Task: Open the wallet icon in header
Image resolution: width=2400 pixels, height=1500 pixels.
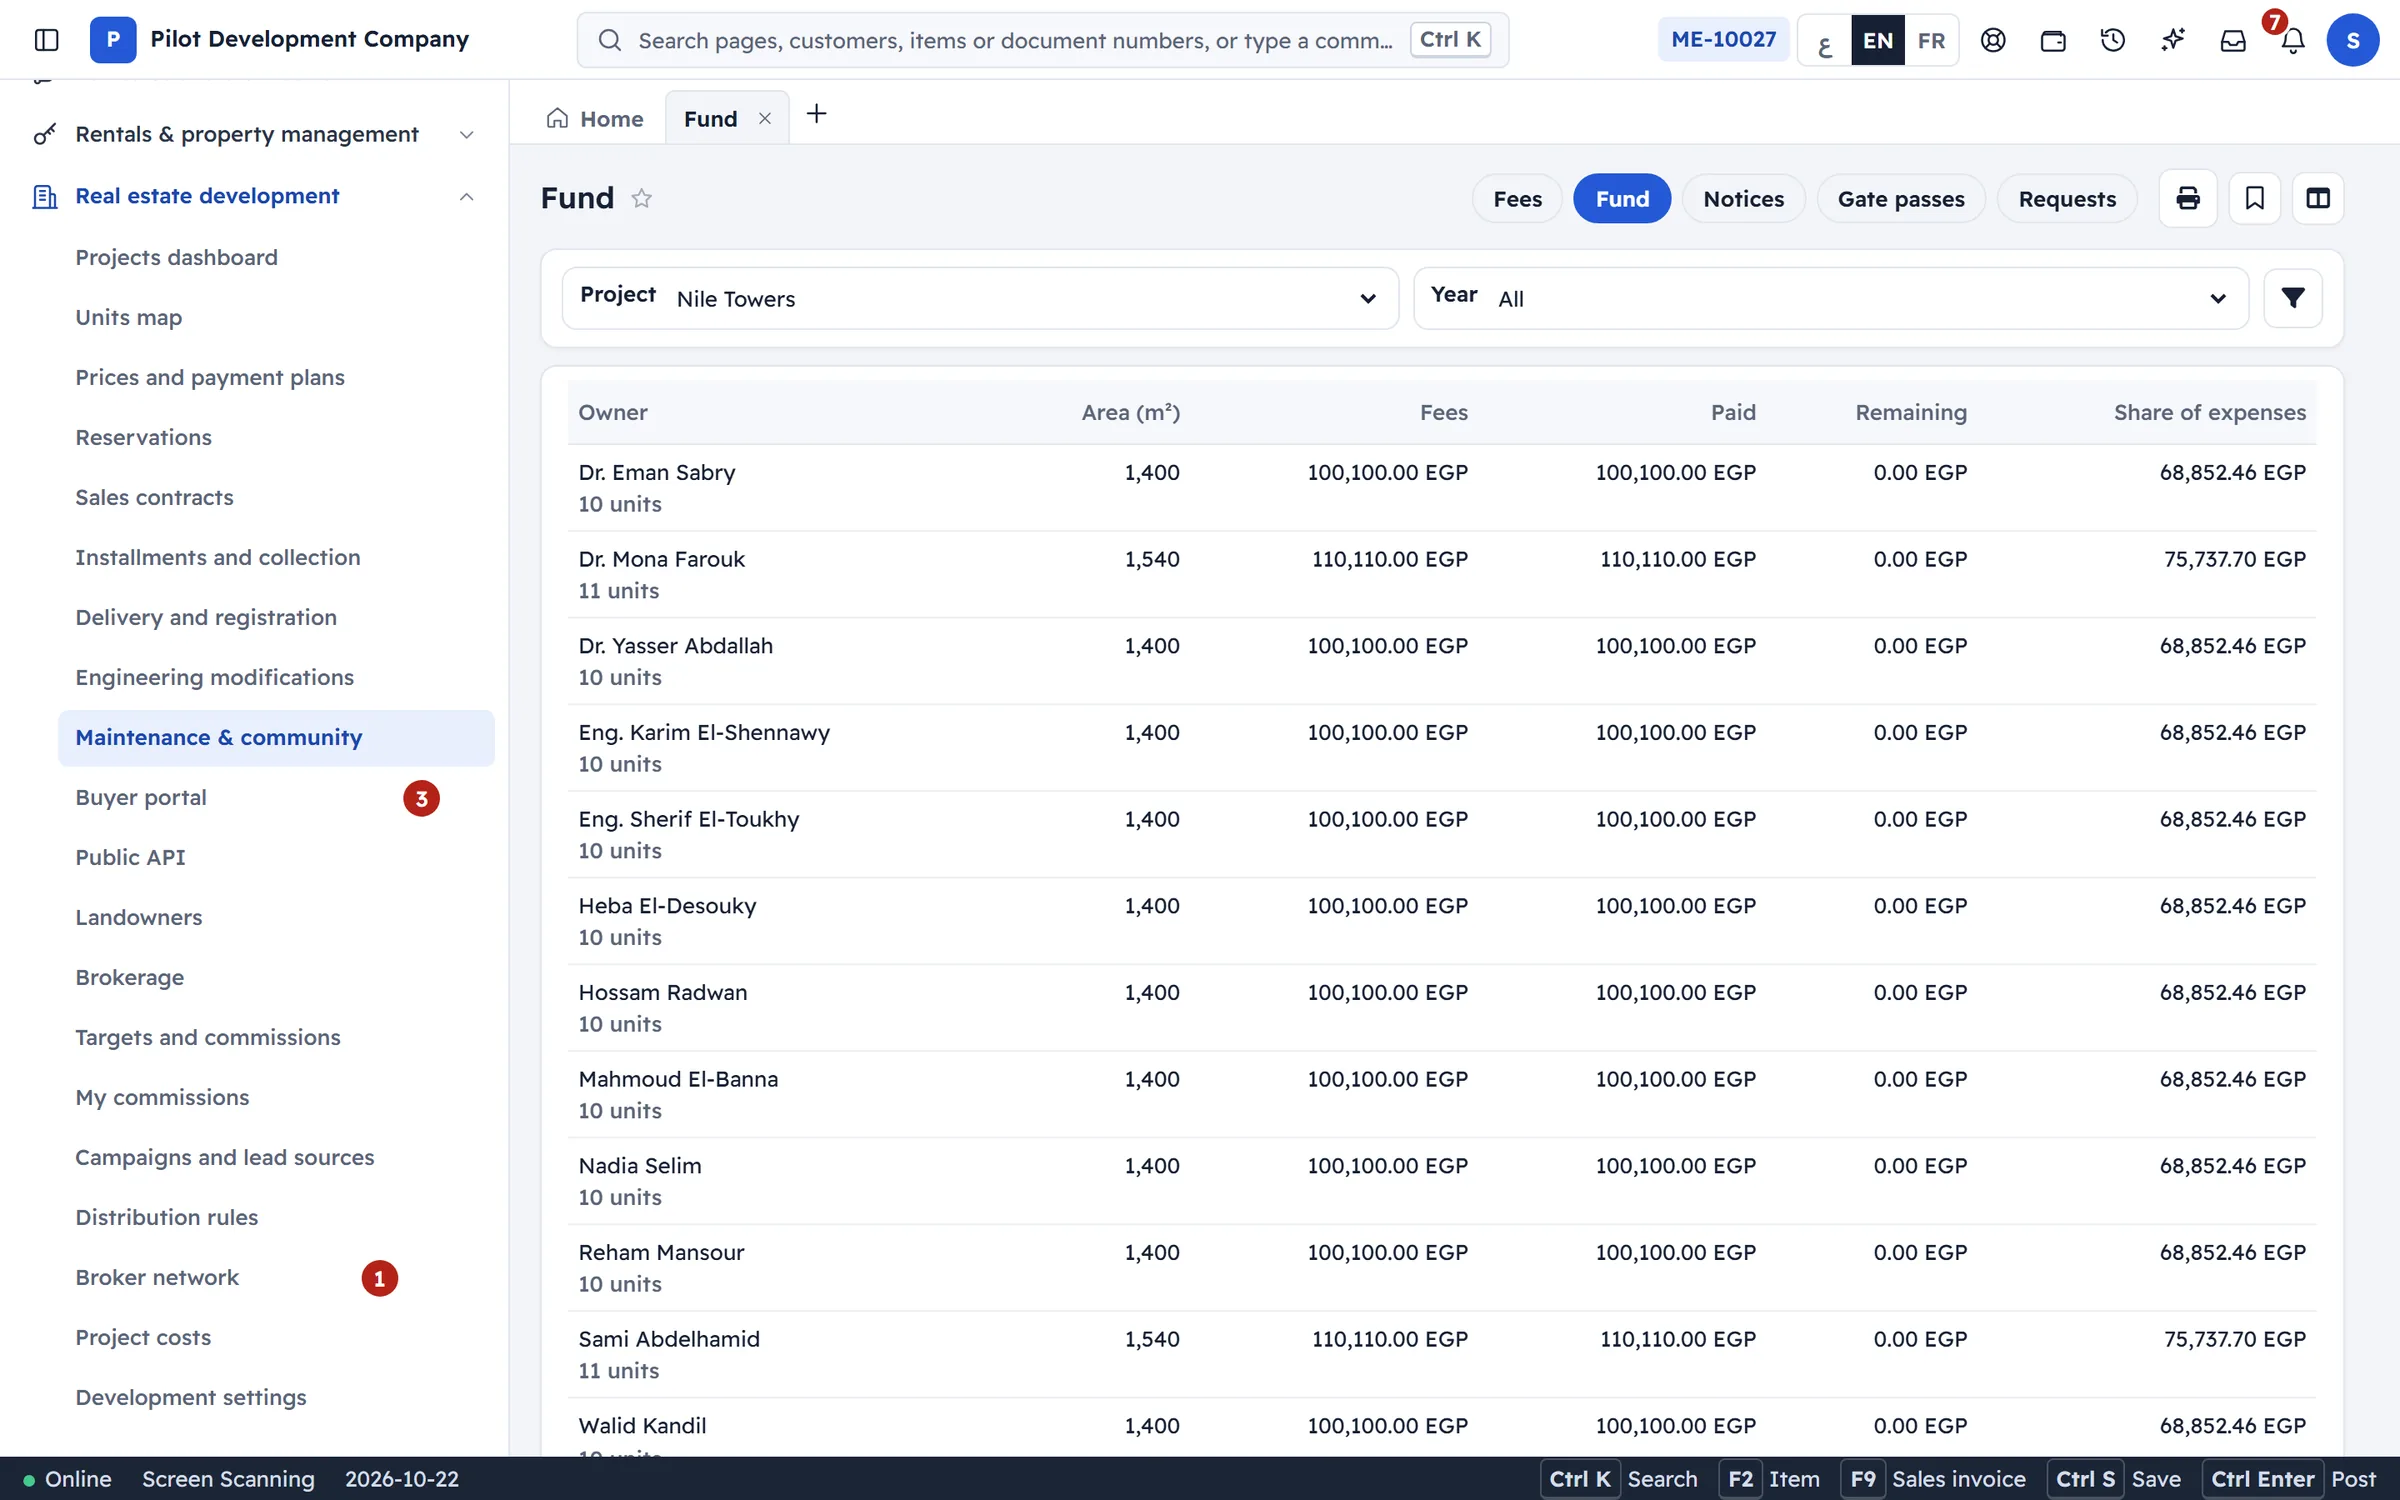Action: [2053, 40]
